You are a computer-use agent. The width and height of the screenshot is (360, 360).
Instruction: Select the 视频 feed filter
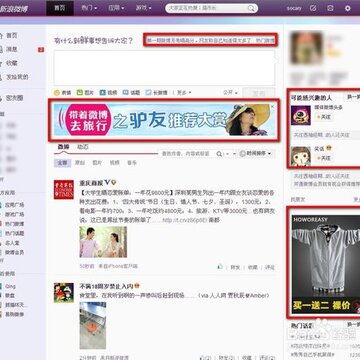tap(114, 163)
